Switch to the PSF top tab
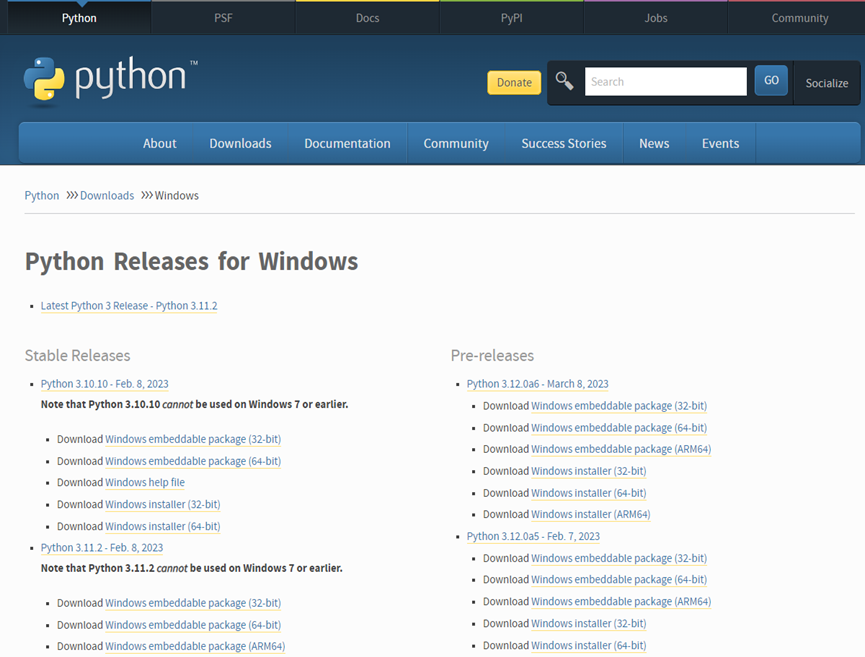The image size is (865, 657). click(223, 18)
